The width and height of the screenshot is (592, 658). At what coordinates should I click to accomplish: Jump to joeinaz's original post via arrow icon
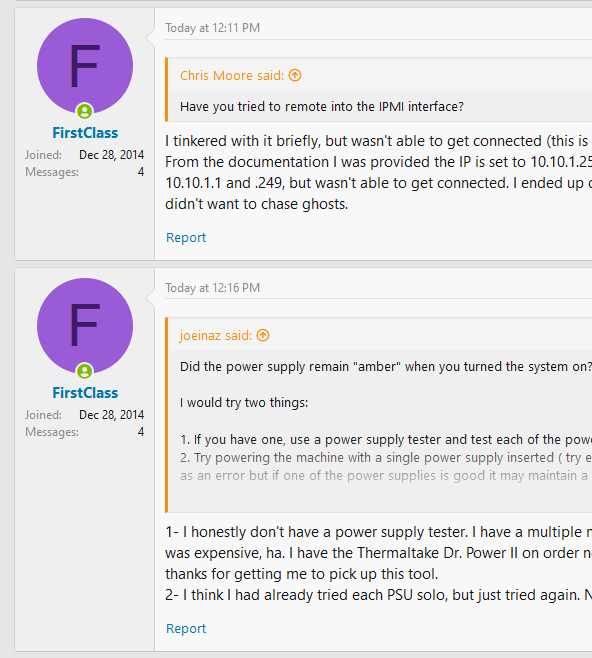pyautogui.click(x=263, y=335)
